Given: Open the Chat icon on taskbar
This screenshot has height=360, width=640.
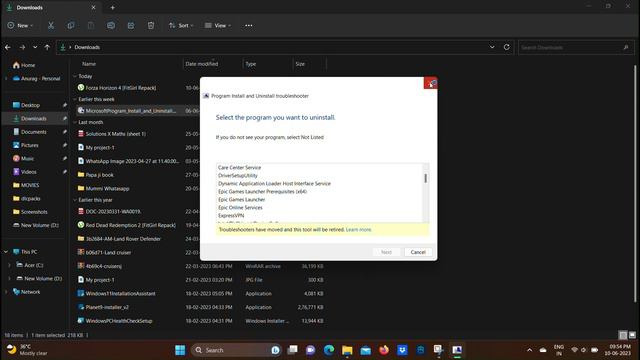Looking at the screenshot, I should 311,350.
